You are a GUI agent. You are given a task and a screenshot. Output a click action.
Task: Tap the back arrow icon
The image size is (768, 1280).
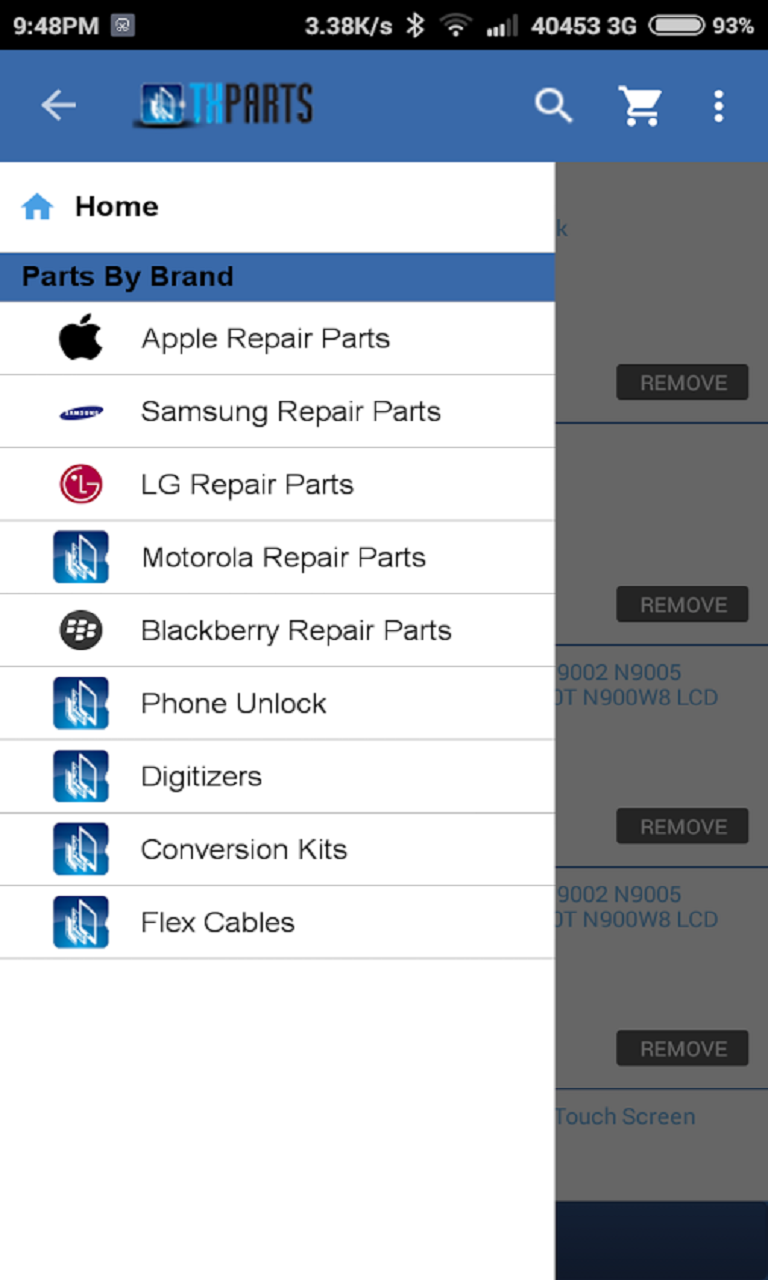(58, 105)
